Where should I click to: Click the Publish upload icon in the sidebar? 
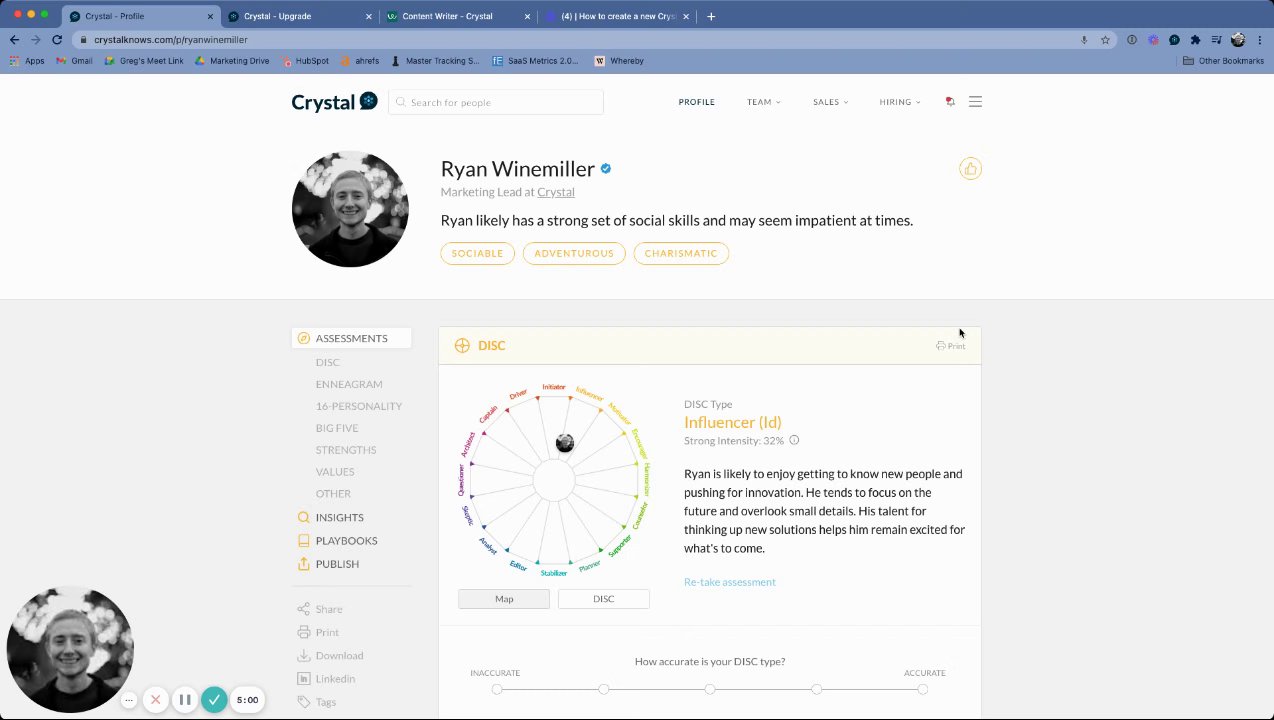[304, 564]
